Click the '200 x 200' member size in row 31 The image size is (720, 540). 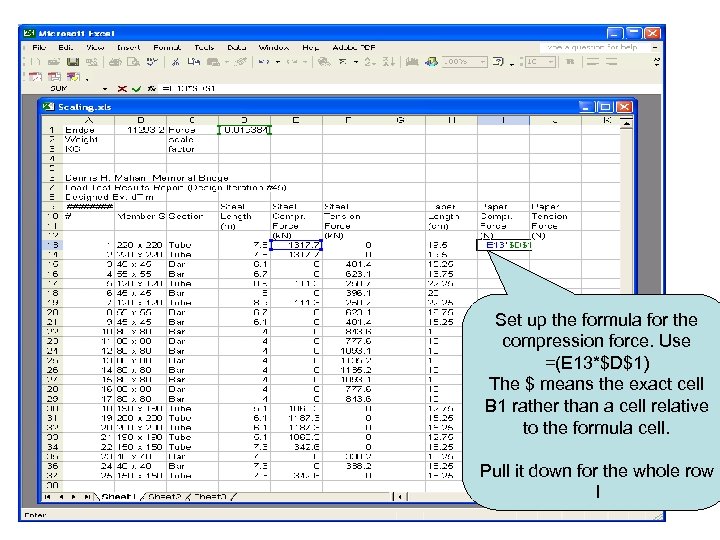[x=141, y=418]
